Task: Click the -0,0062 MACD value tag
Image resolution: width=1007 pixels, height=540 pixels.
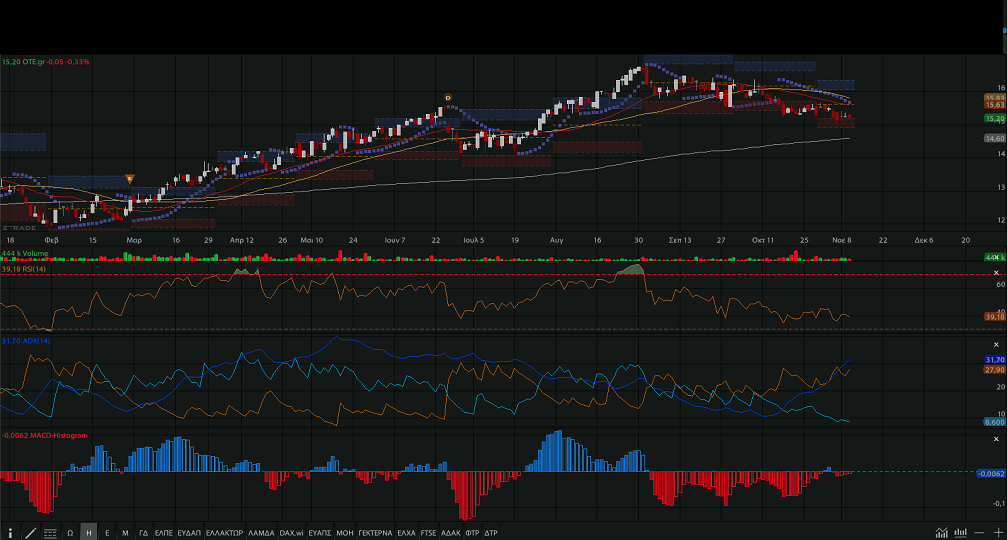Action: point(991,473)
